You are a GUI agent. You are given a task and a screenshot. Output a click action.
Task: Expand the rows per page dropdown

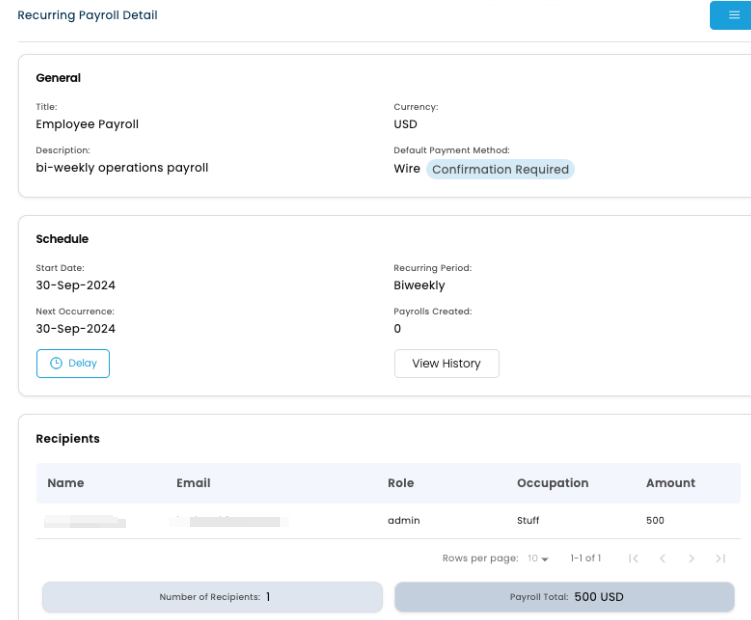[539, 558]
